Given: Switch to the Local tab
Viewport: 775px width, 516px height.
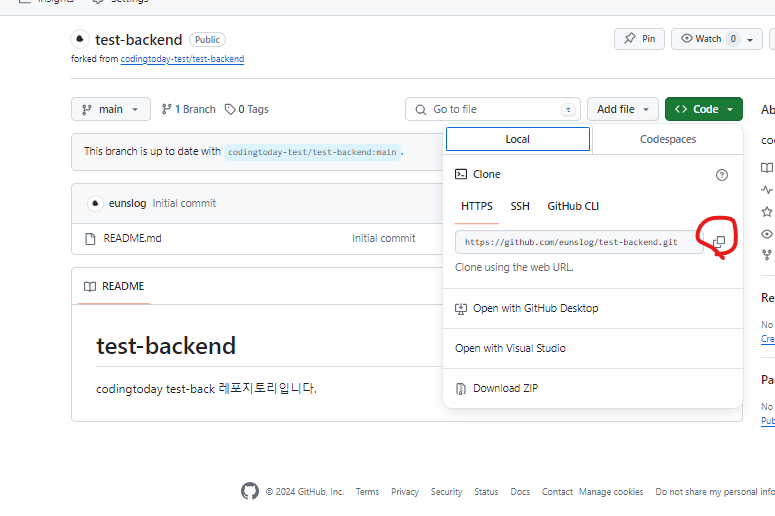Looking at the screenshot, I should pyautogui.click(x=517, y=139).
